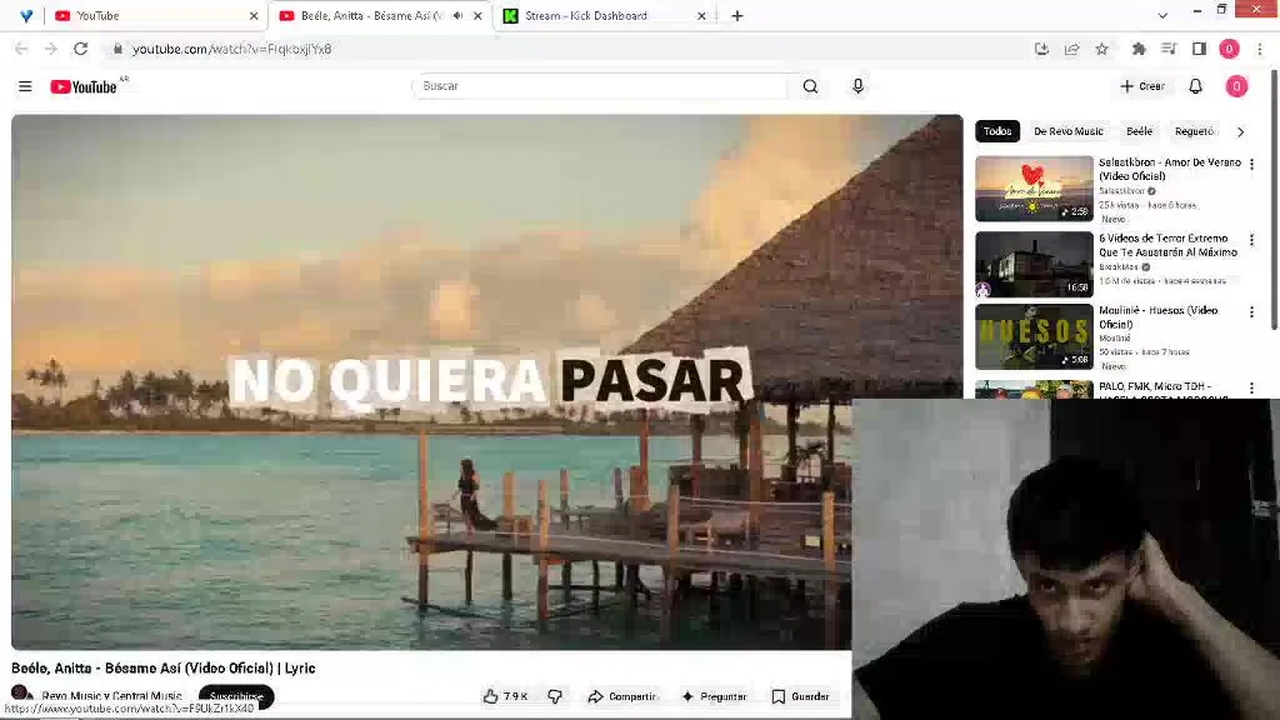Open 6 Videos de Terror Extremo title
Viewport: 1280px width, 720px height.
point(1168,245)
